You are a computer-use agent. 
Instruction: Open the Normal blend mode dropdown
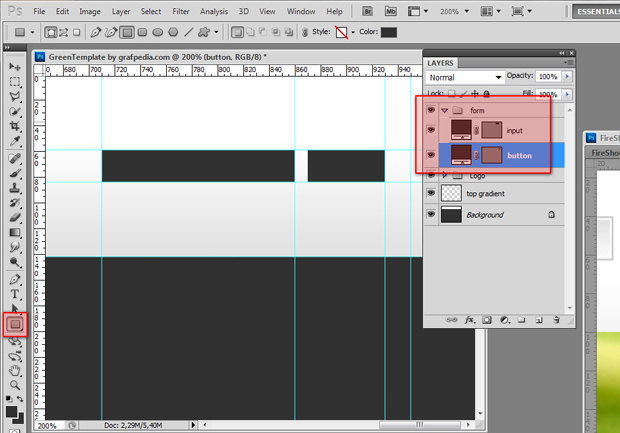(465, 78)
